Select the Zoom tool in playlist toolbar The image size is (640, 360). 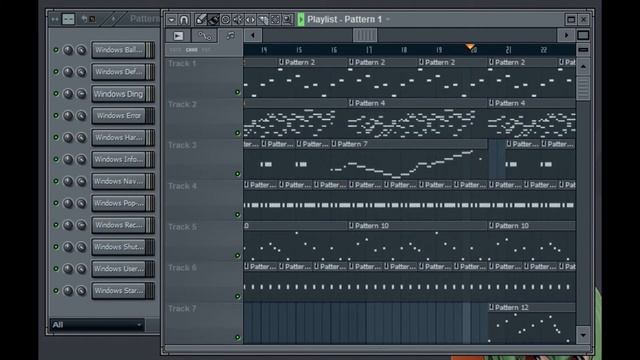[x=287, y=19]
